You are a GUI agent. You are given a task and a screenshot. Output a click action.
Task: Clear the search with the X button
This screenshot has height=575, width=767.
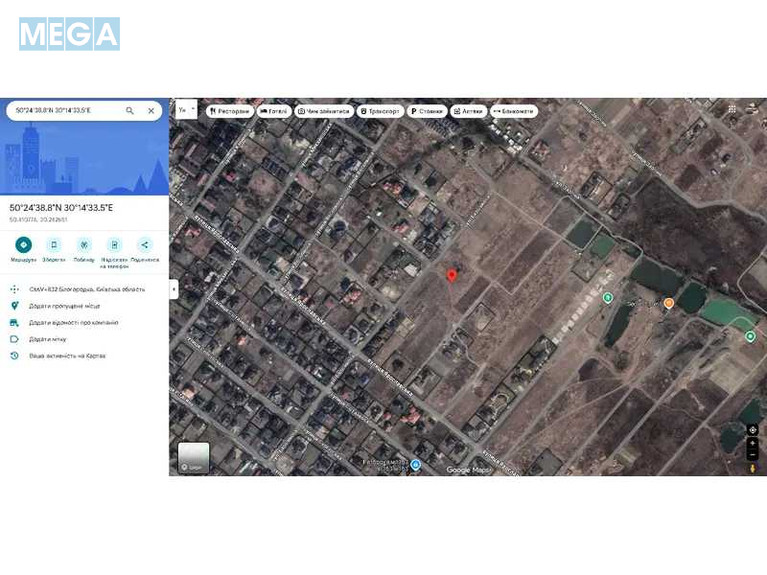(x=151, y=111)
